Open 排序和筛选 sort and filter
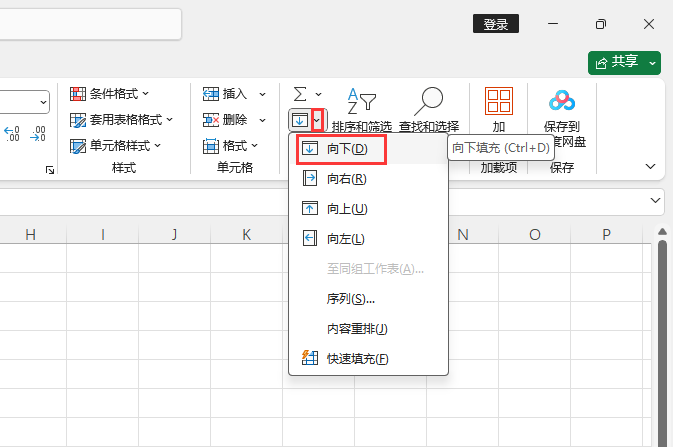Viewport: 673px width, 447px height. click(361, 110)
